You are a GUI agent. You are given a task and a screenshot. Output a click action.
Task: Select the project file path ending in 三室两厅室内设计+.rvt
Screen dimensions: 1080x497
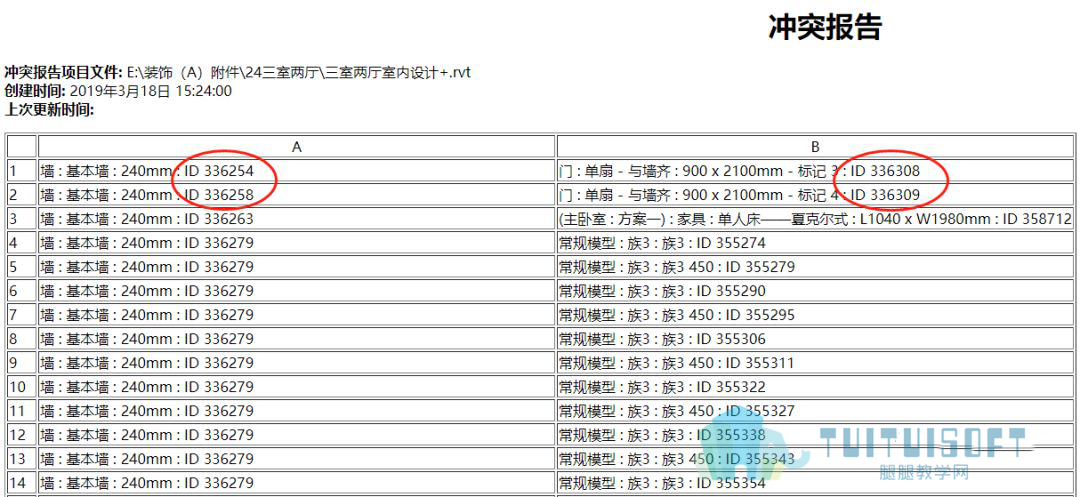click(x=298, y=72)
